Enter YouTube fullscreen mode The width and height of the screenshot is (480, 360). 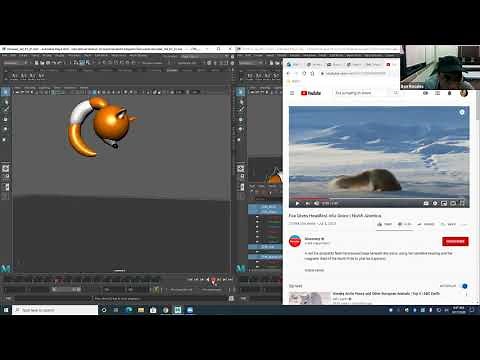462,203
